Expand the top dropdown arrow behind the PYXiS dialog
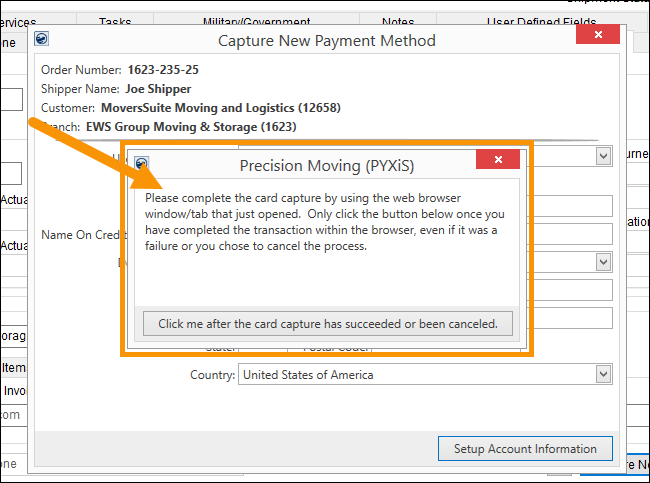The height and width of the screenshot is (483, 650). point(604,156)
